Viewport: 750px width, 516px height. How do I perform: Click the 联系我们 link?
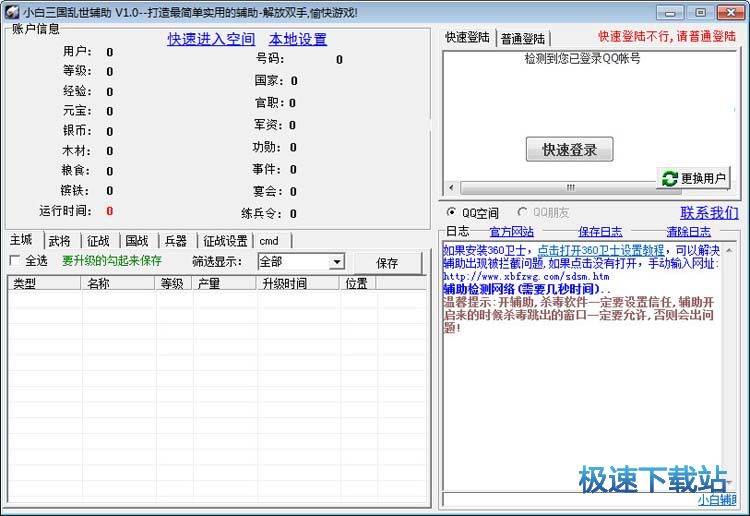tap(709, 212)
